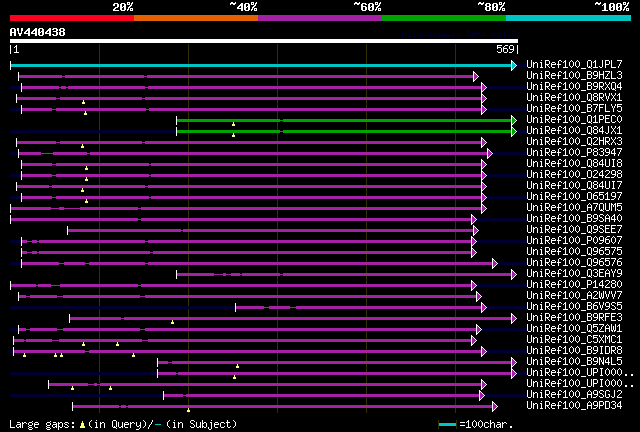Click the cyan ~100% legend segment
Screen dimensions: 640x432
tap(569, 18)
